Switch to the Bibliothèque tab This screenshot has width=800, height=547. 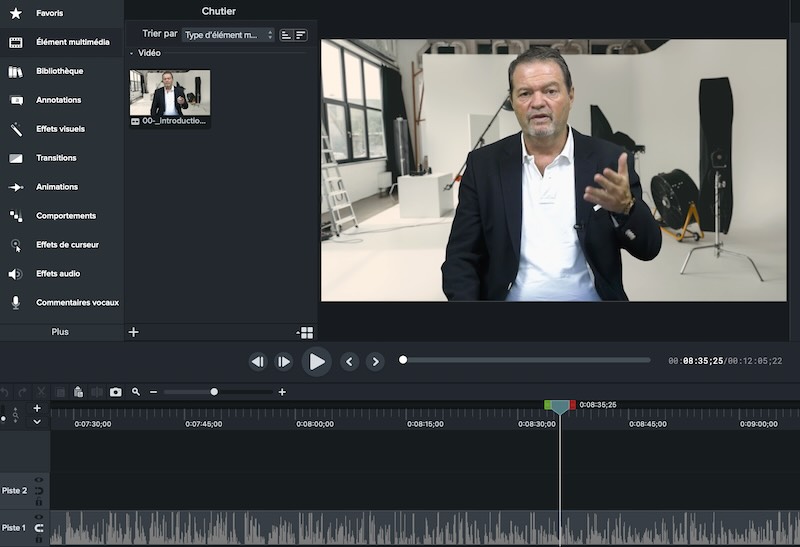(59, 71)
